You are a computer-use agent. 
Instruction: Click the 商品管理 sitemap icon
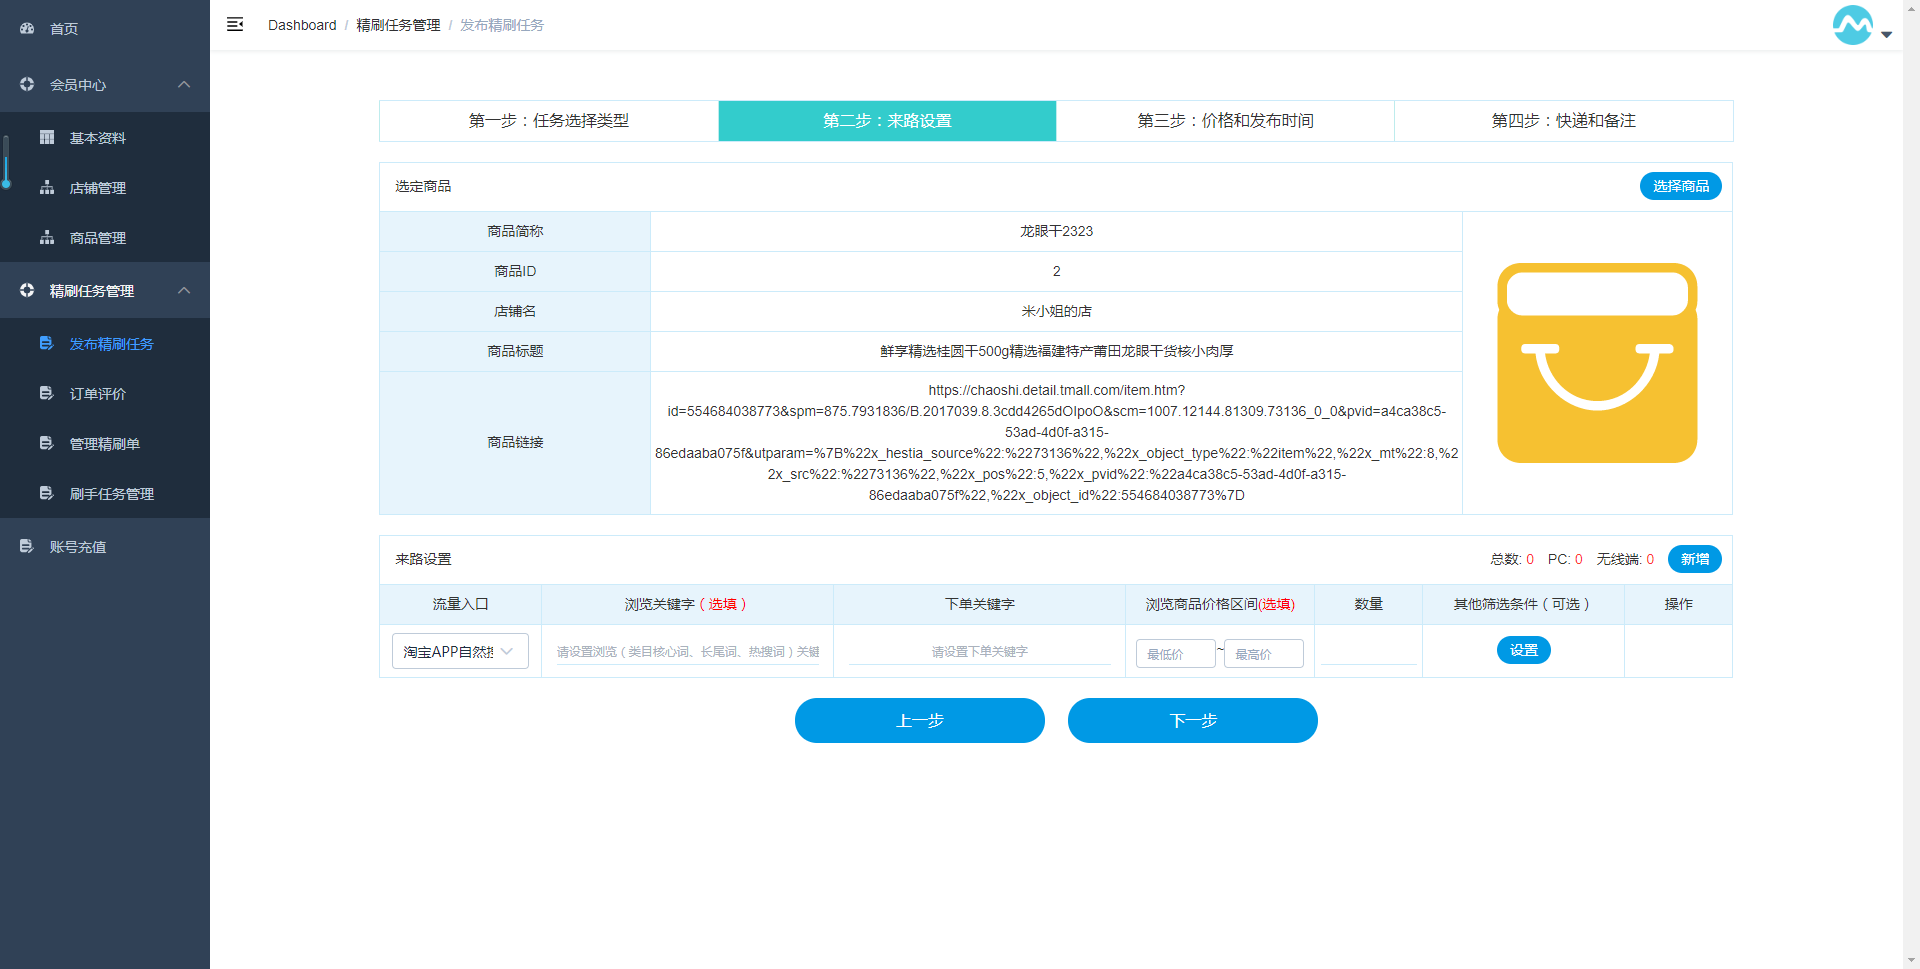pos(47,238)
